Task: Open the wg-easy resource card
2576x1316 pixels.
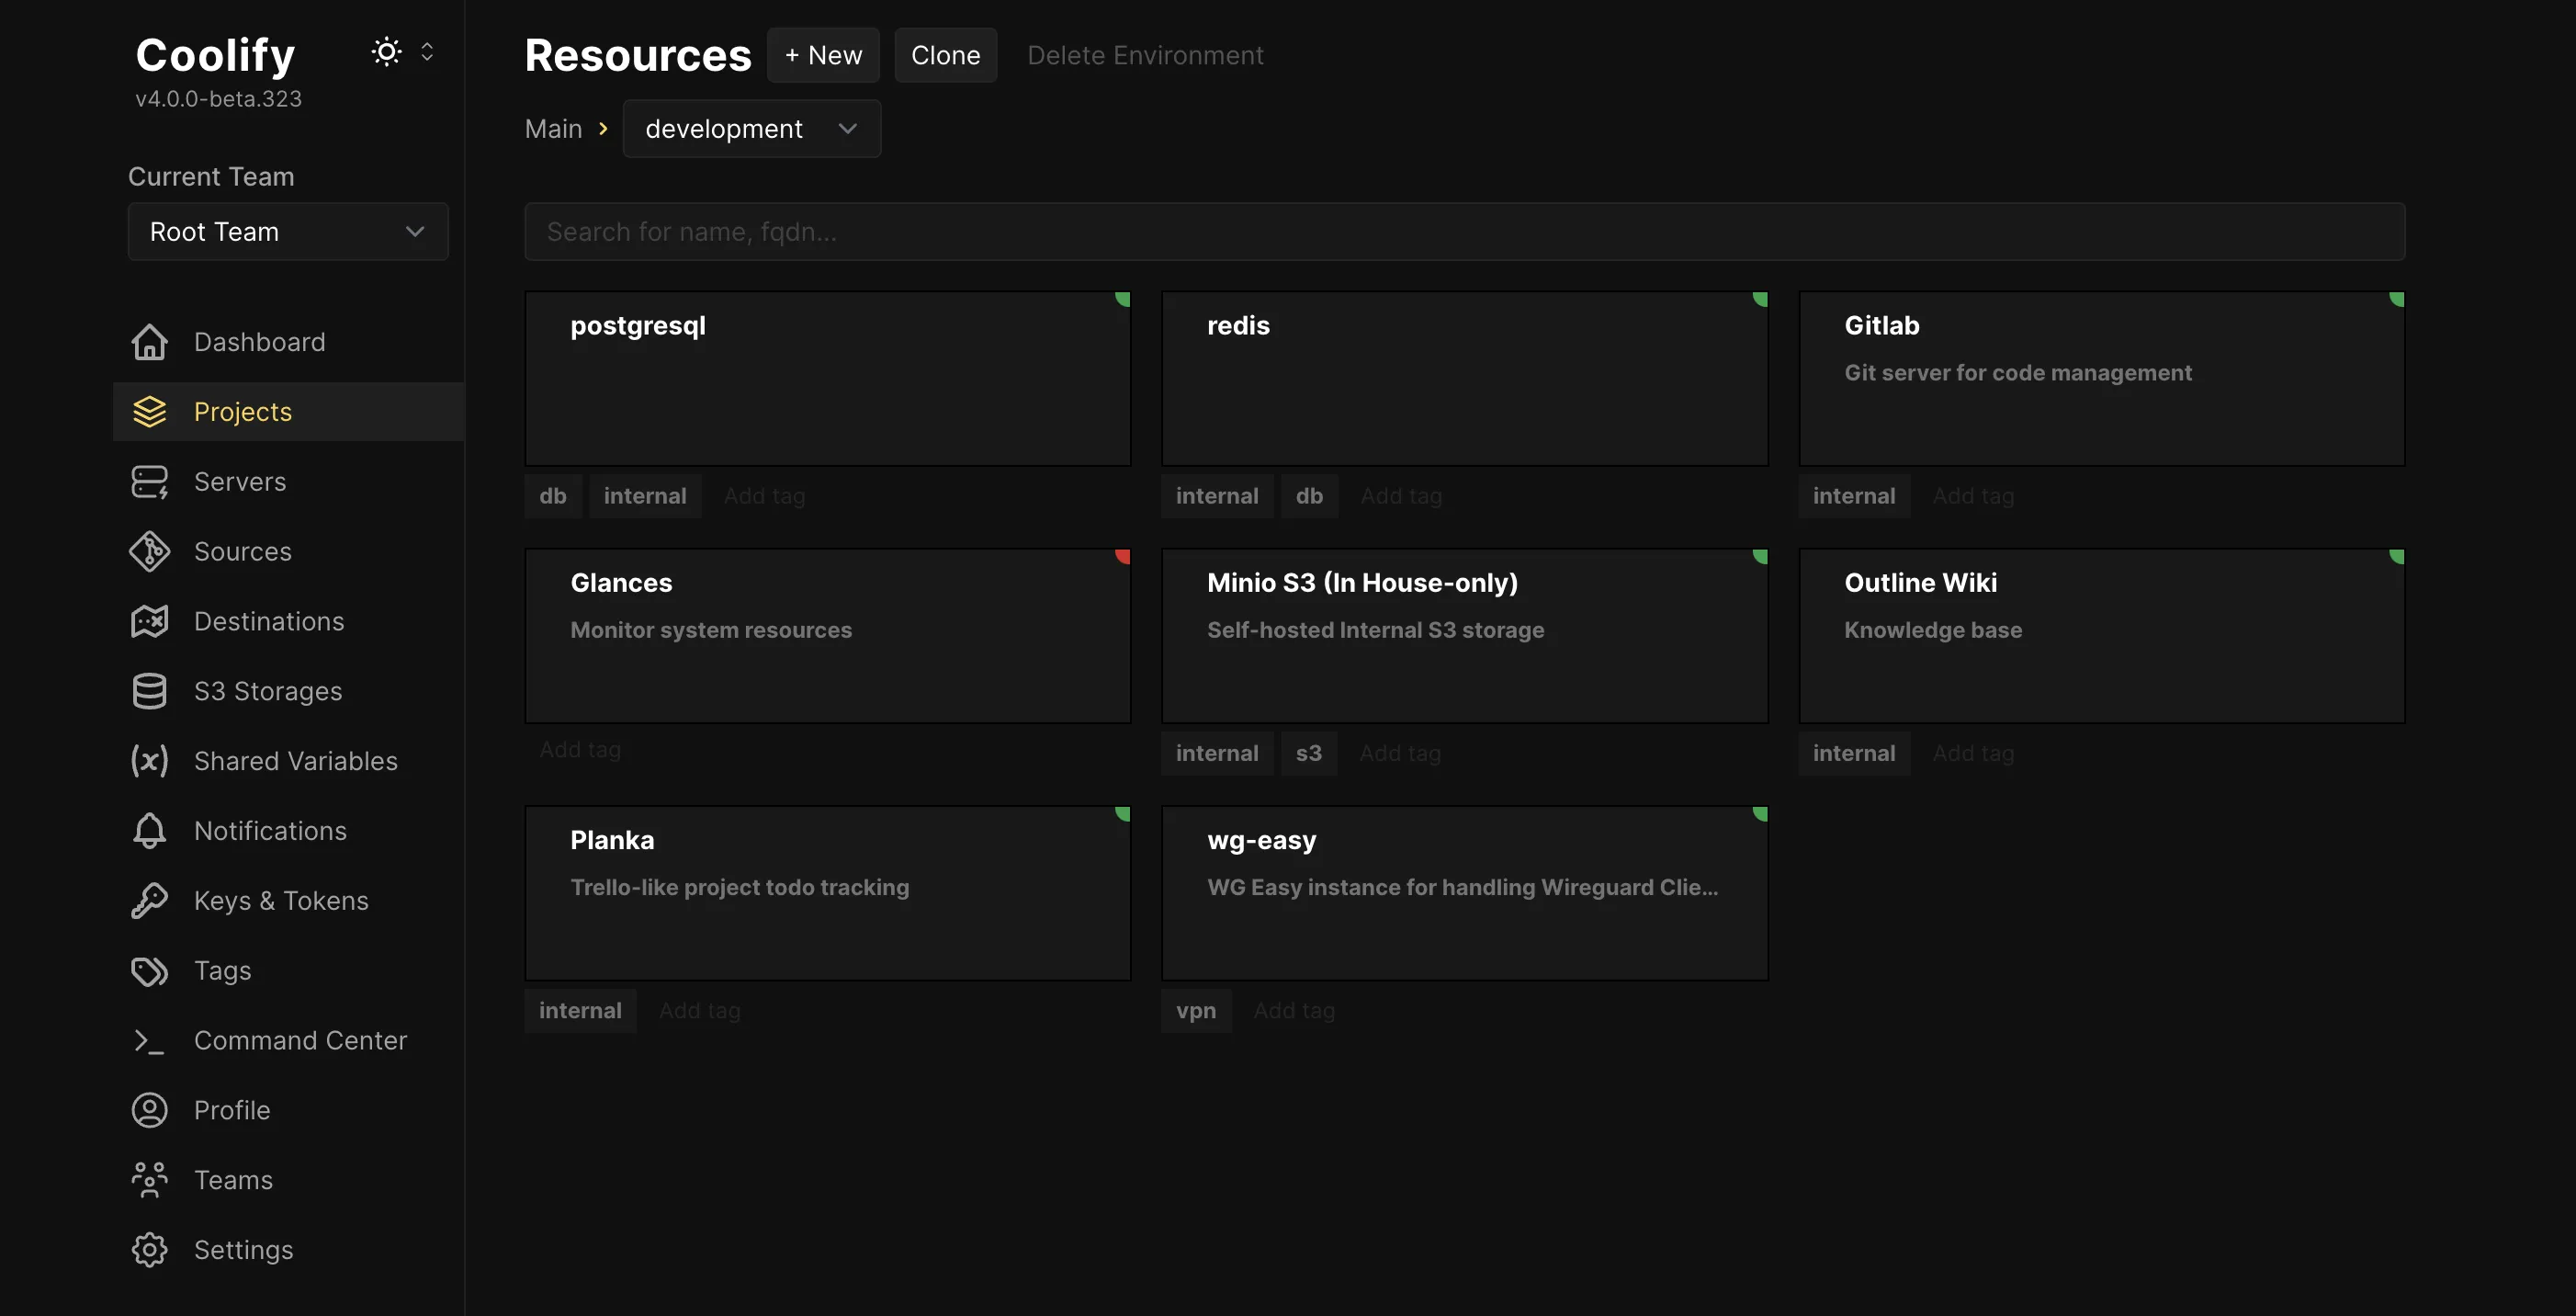Action: tap(1464, 894)
